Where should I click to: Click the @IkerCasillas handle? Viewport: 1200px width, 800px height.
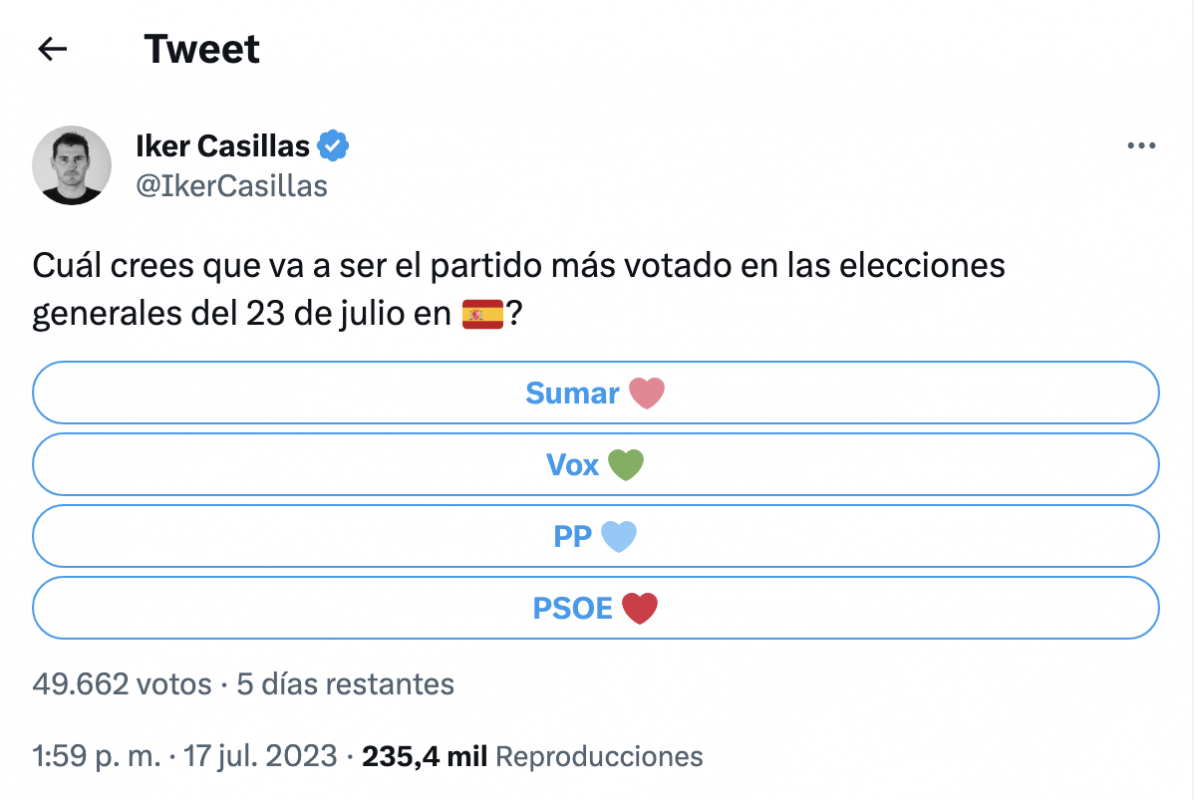[231, 186]
